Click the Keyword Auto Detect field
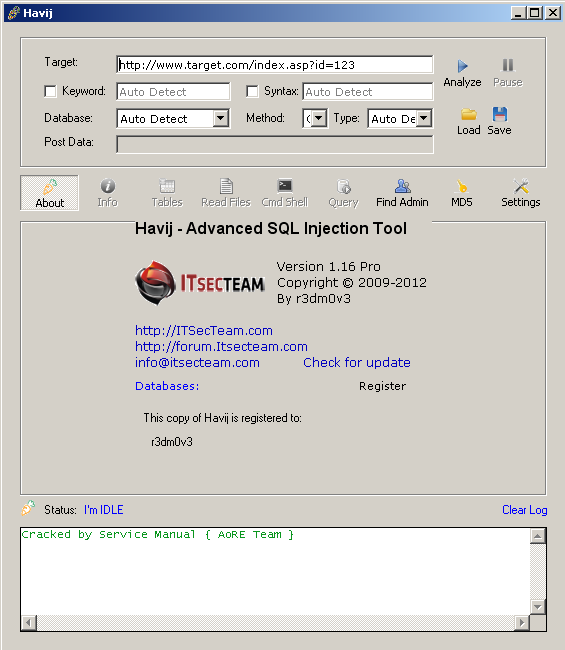 [173, 92]
